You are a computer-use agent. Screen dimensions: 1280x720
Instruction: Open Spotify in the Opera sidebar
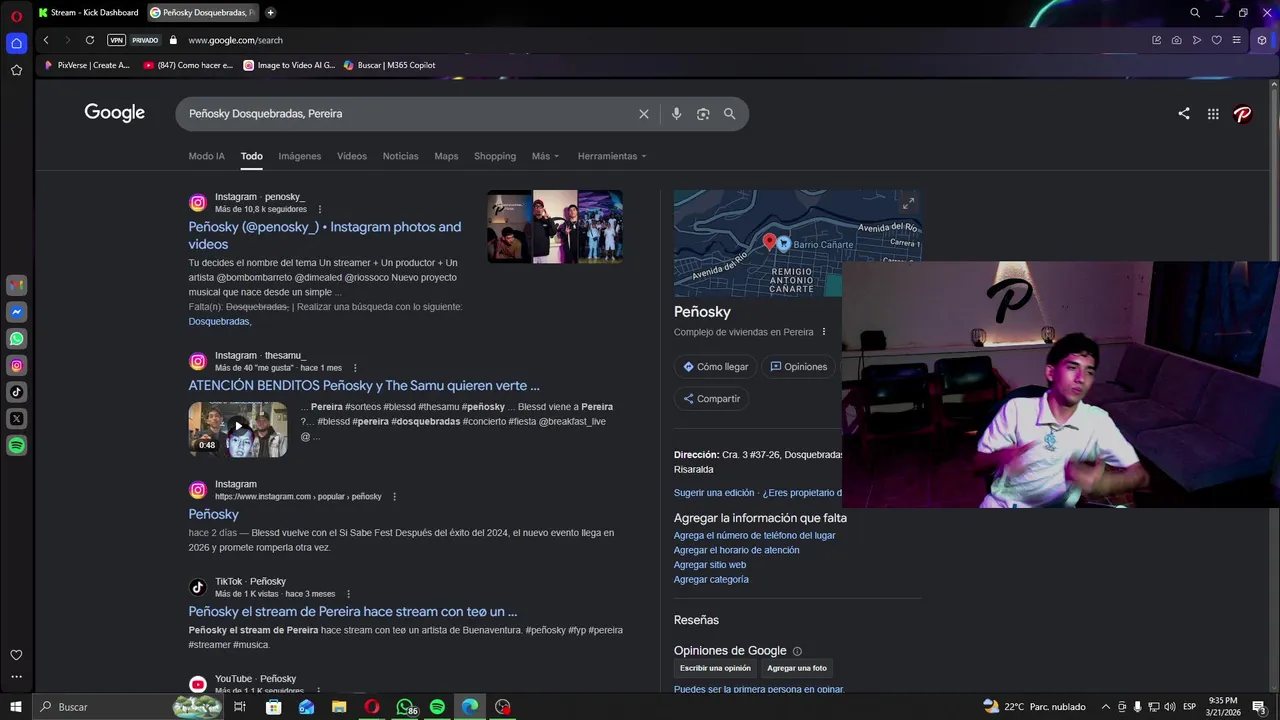pyautogui.click(x=16, y=446)
